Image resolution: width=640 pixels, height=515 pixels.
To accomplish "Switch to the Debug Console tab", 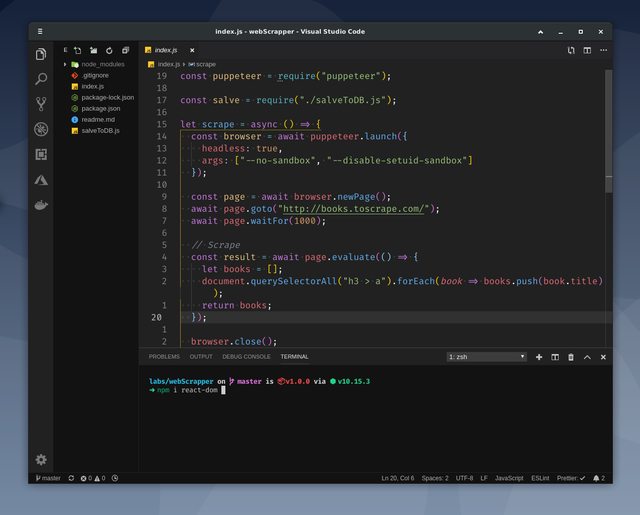I will (246, 357).
